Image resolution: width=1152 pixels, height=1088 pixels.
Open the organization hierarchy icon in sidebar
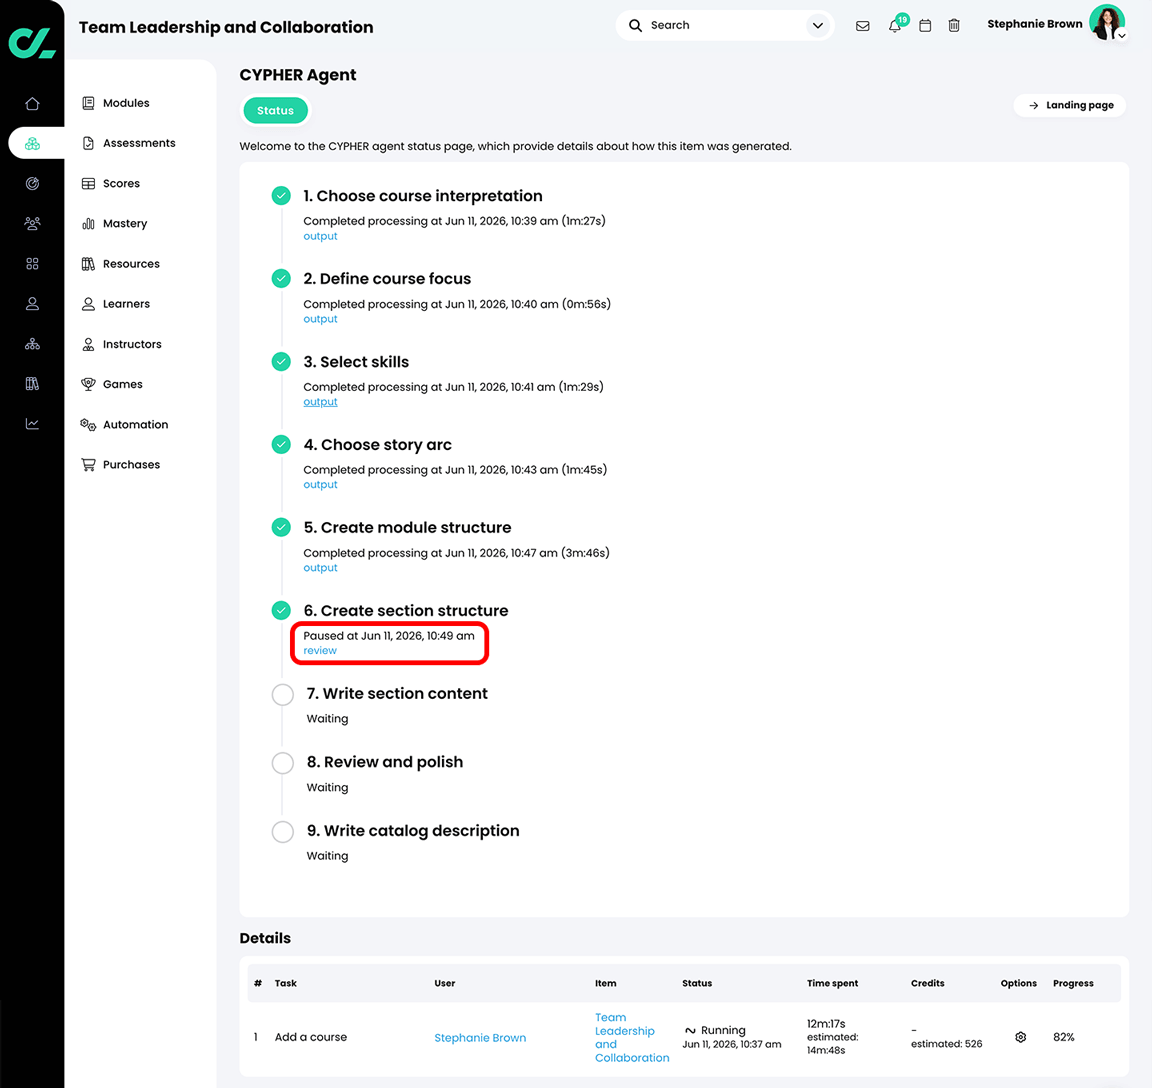[x=32, y=344]
